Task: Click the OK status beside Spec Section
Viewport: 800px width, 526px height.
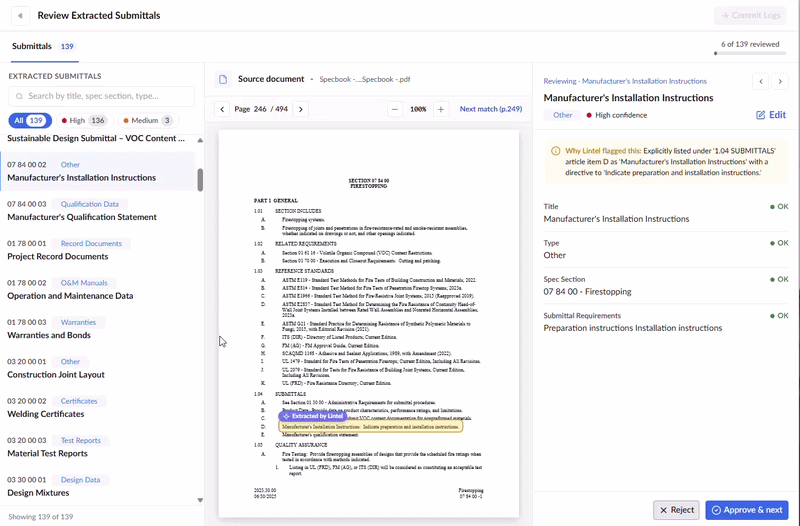Action: (779, 279)
